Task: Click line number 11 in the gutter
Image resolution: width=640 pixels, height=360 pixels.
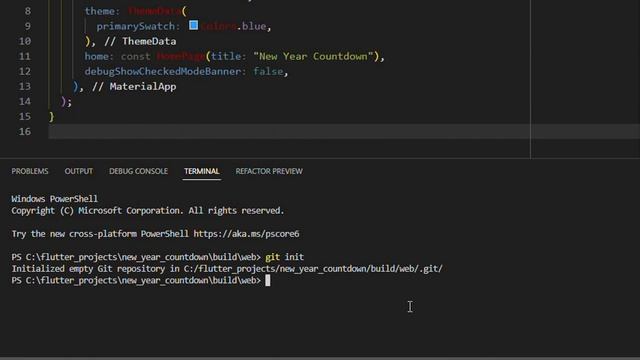Action: (x=25, y=56)
